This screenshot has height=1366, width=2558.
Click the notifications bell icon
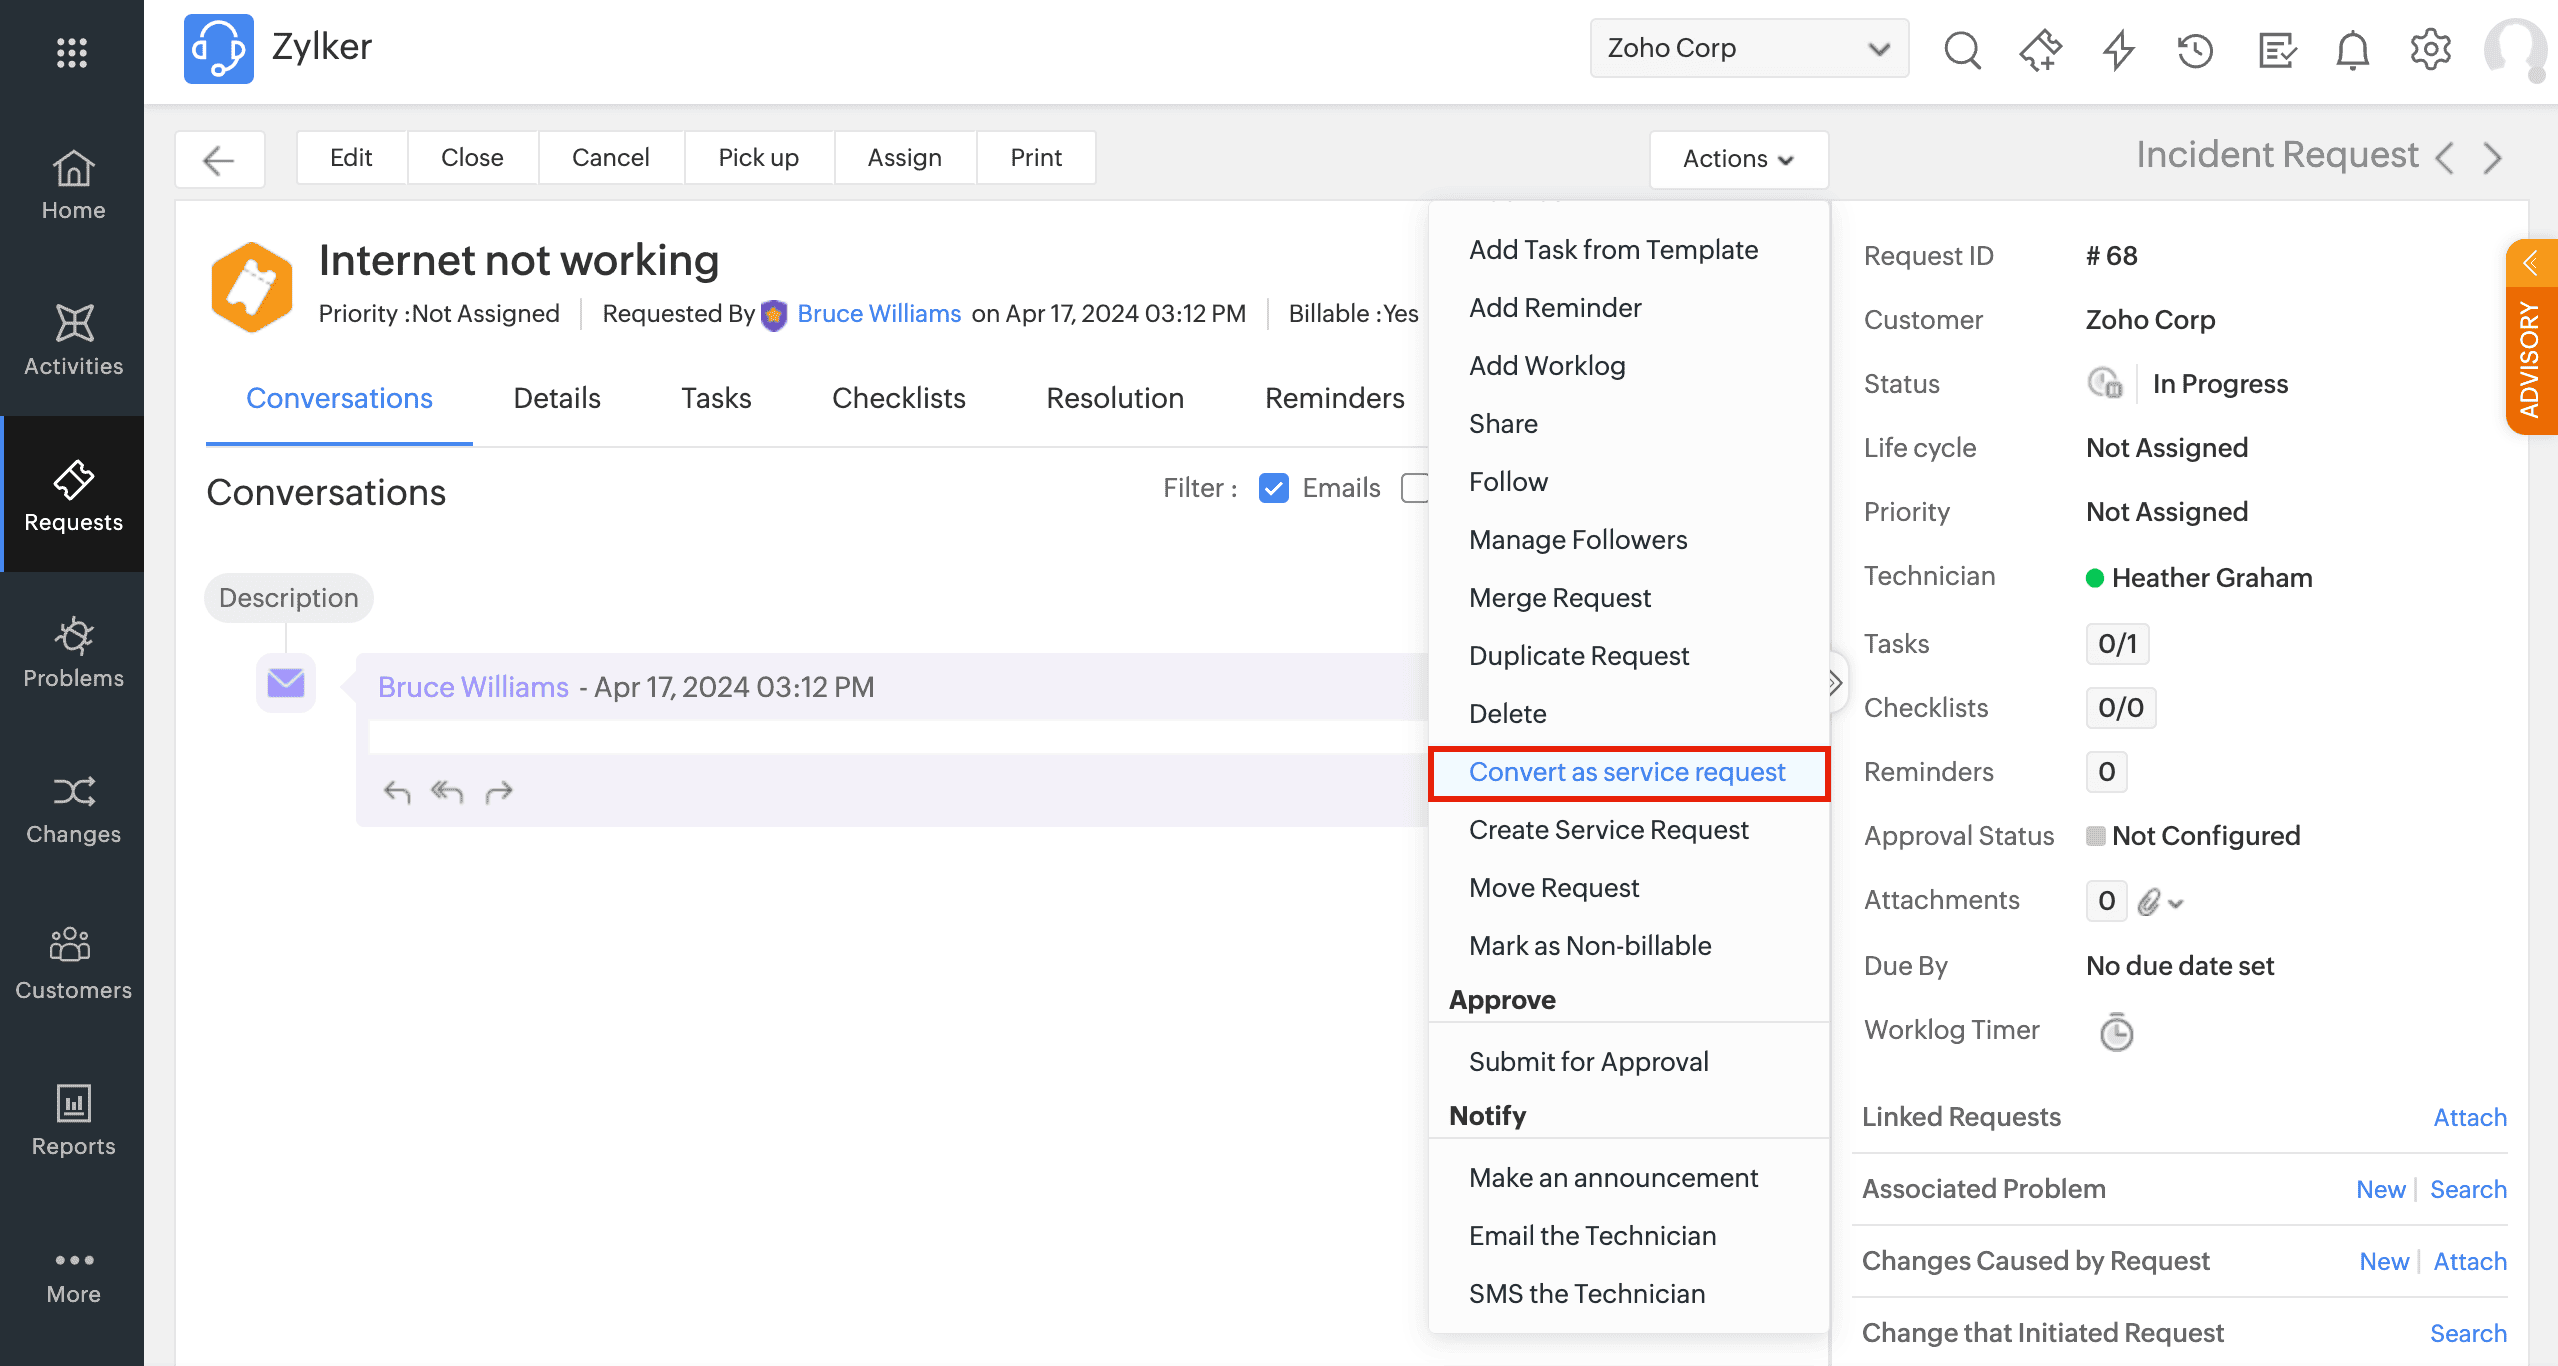[x=2352, y=49]
